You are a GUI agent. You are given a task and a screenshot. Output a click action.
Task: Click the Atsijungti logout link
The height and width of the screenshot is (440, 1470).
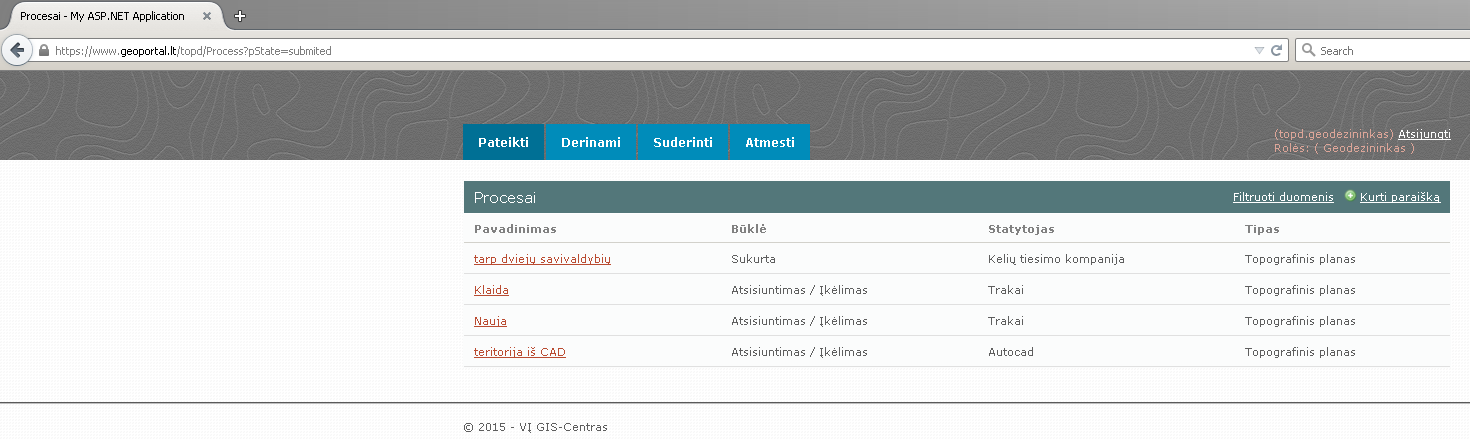(1424, 134)
